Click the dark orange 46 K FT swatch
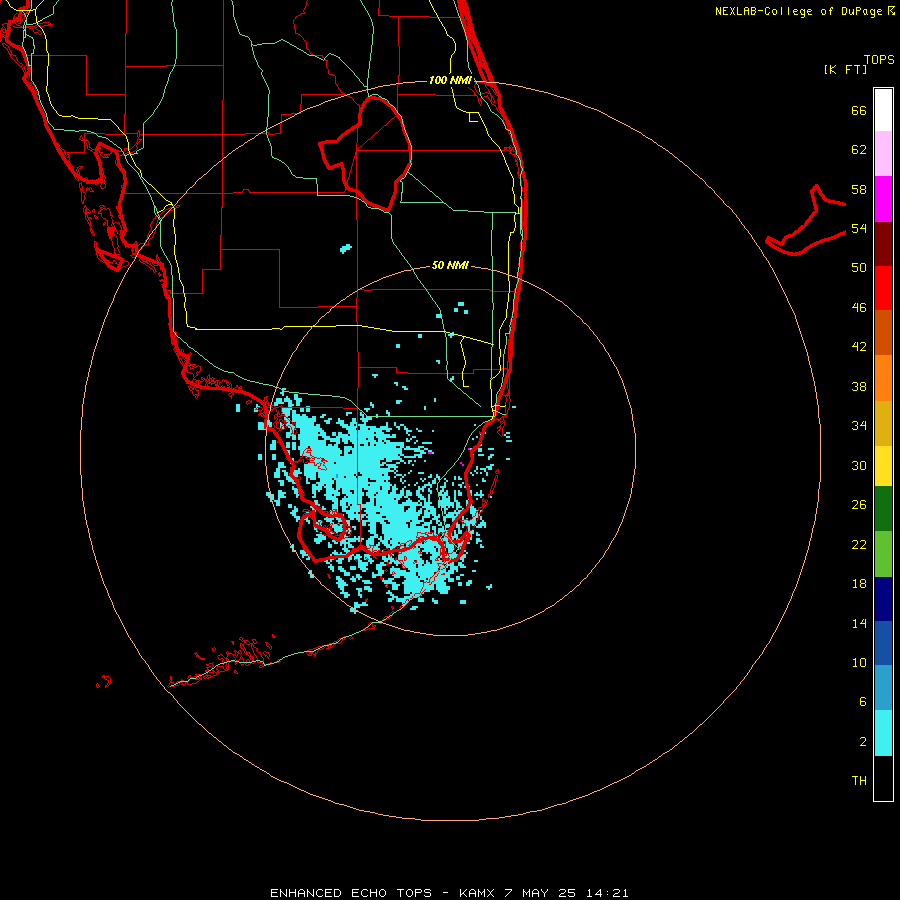Image resolution: width=900 pixels, height=900 pixels. 883,333
